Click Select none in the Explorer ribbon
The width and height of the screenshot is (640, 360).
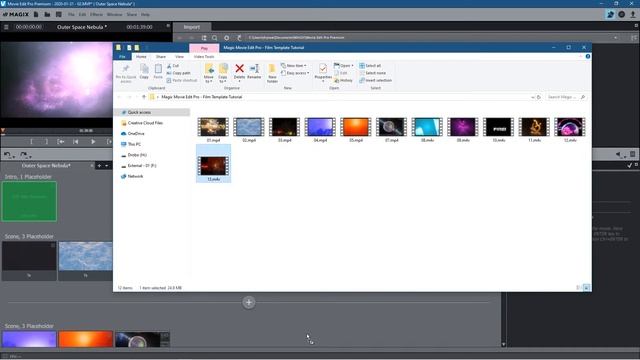pos(372,73)
